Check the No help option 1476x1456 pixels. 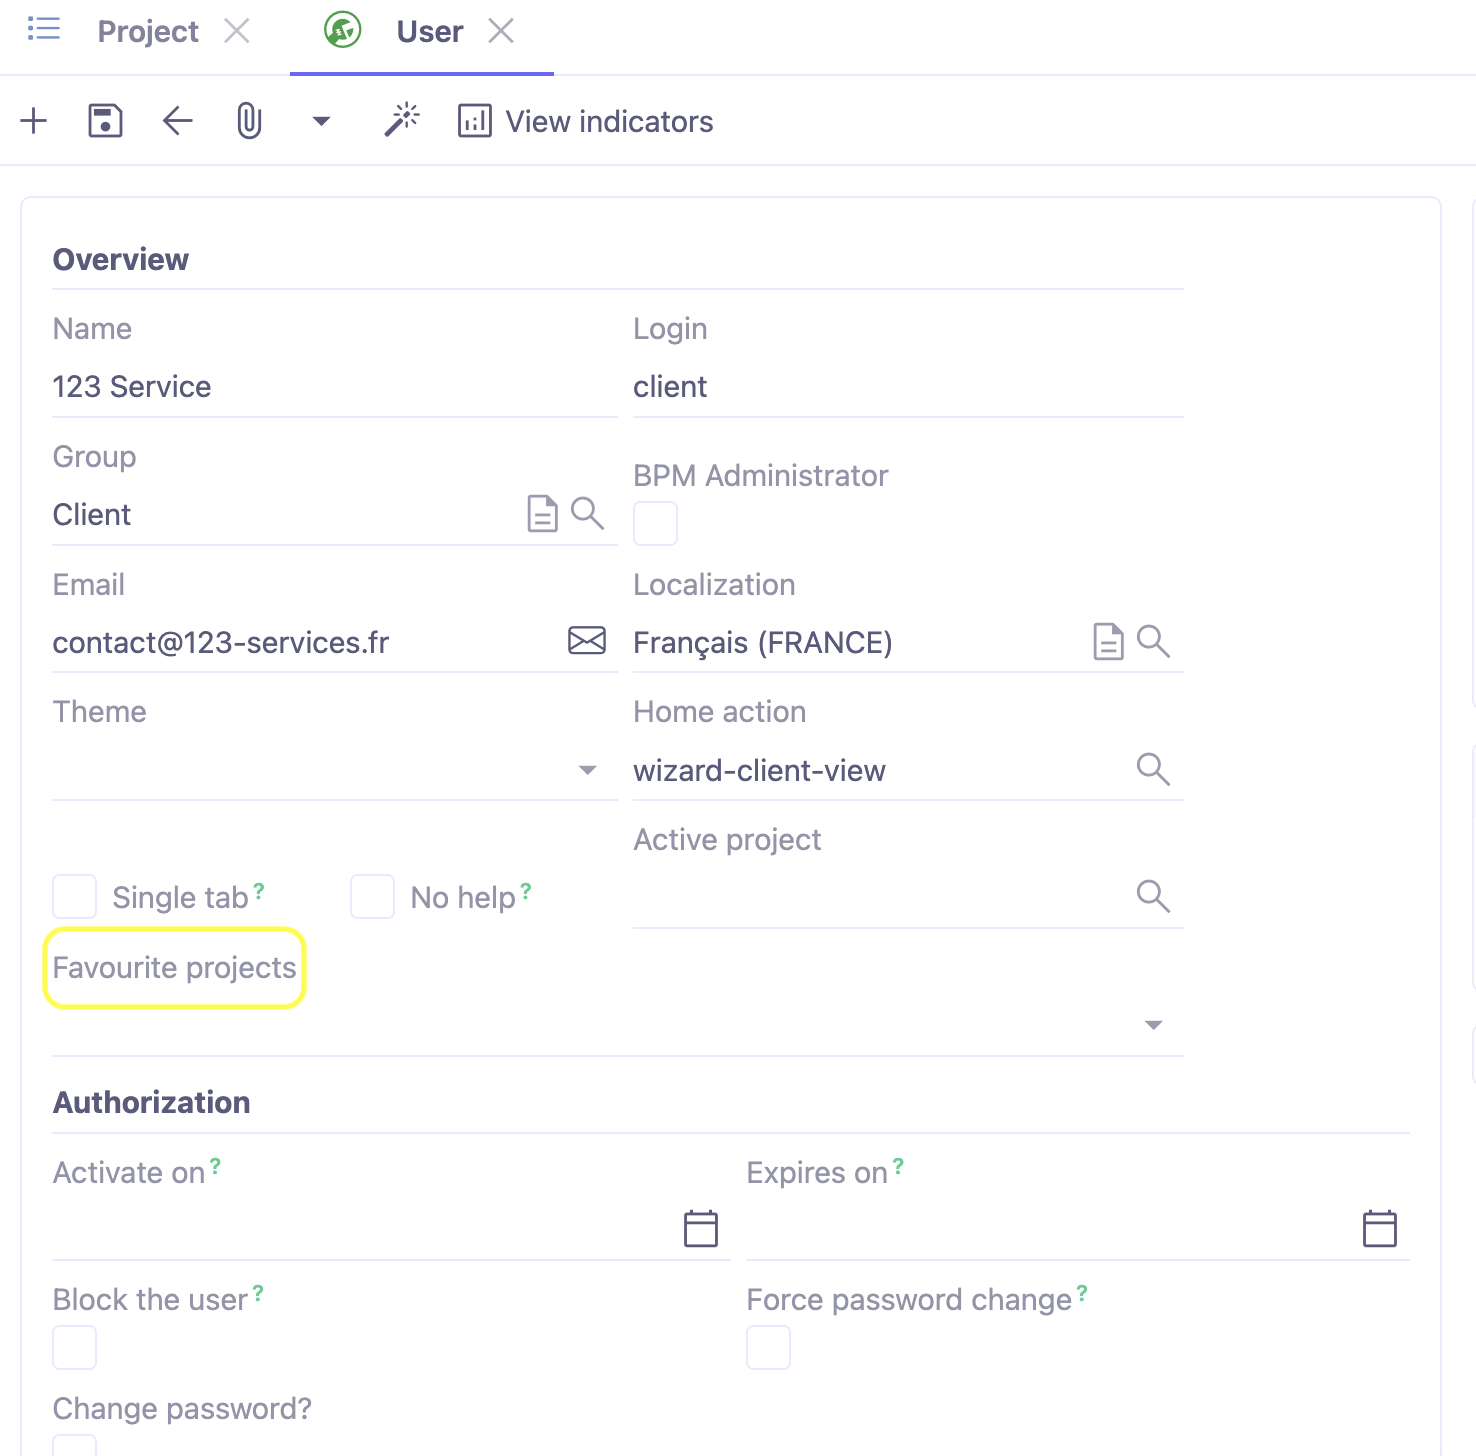tap(372, 897)
